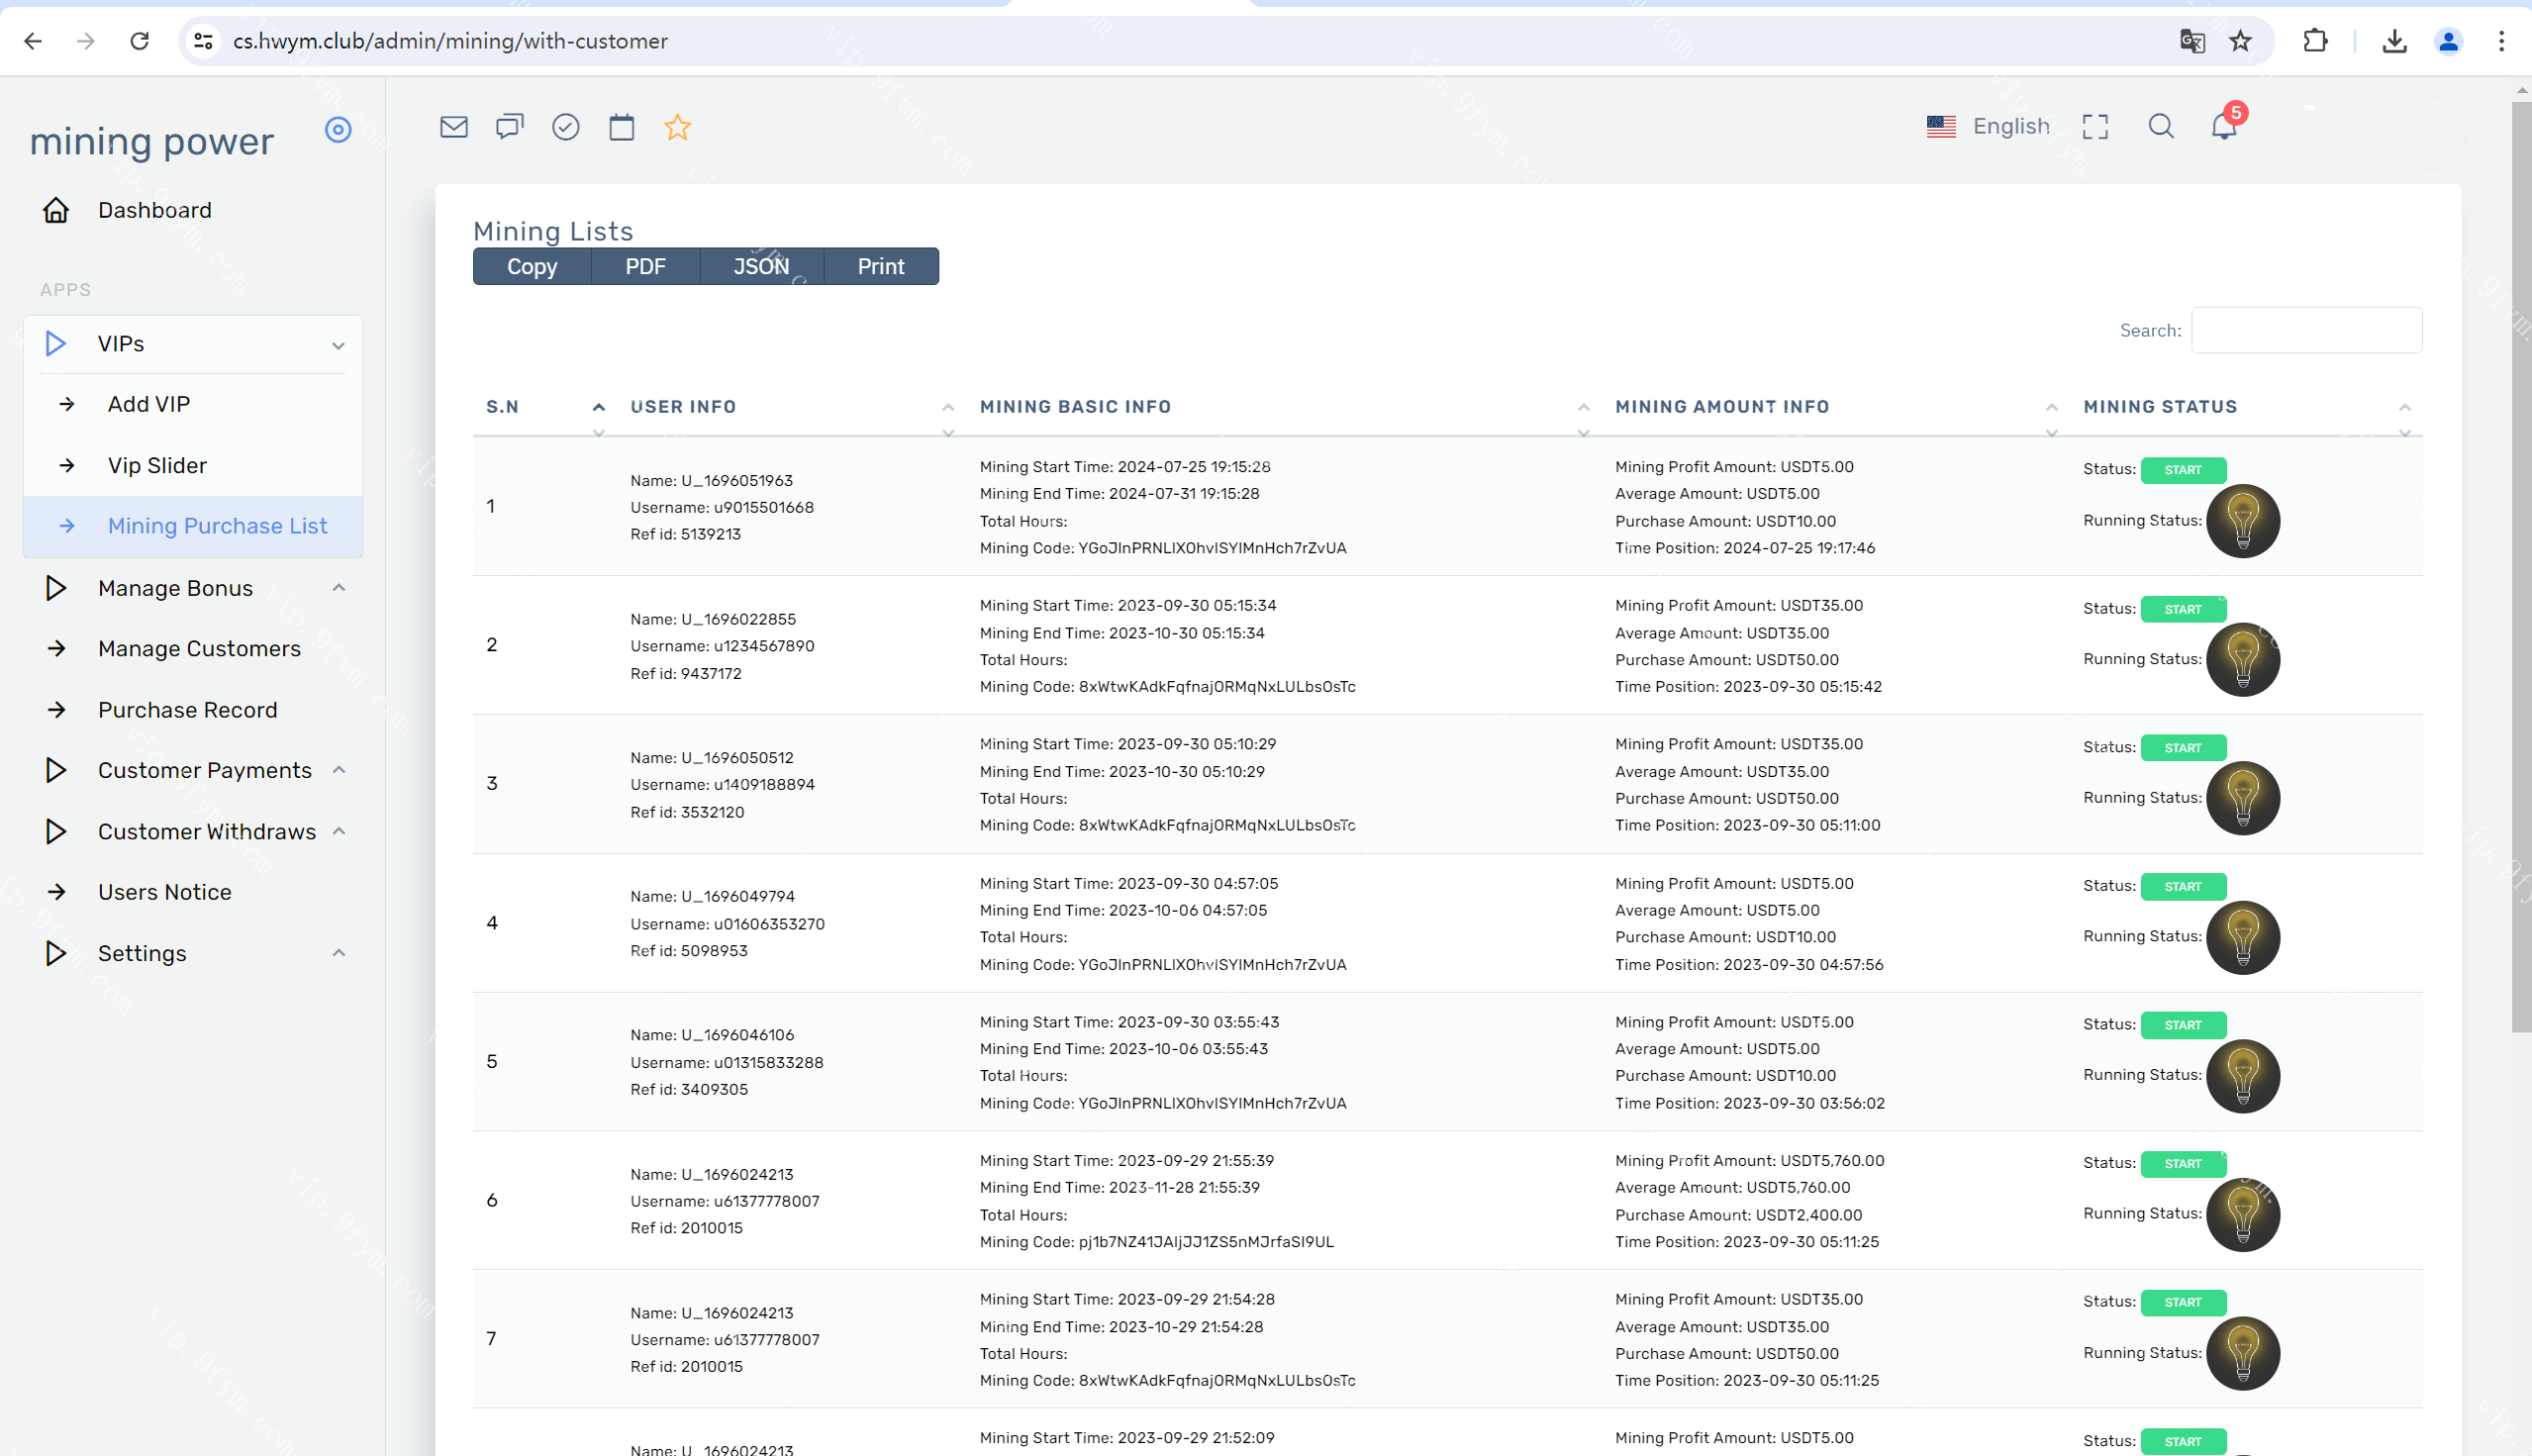Click the yellow star favorites icon
This screenshot has width=2532, height=1456.
click(x=678, y=127)
